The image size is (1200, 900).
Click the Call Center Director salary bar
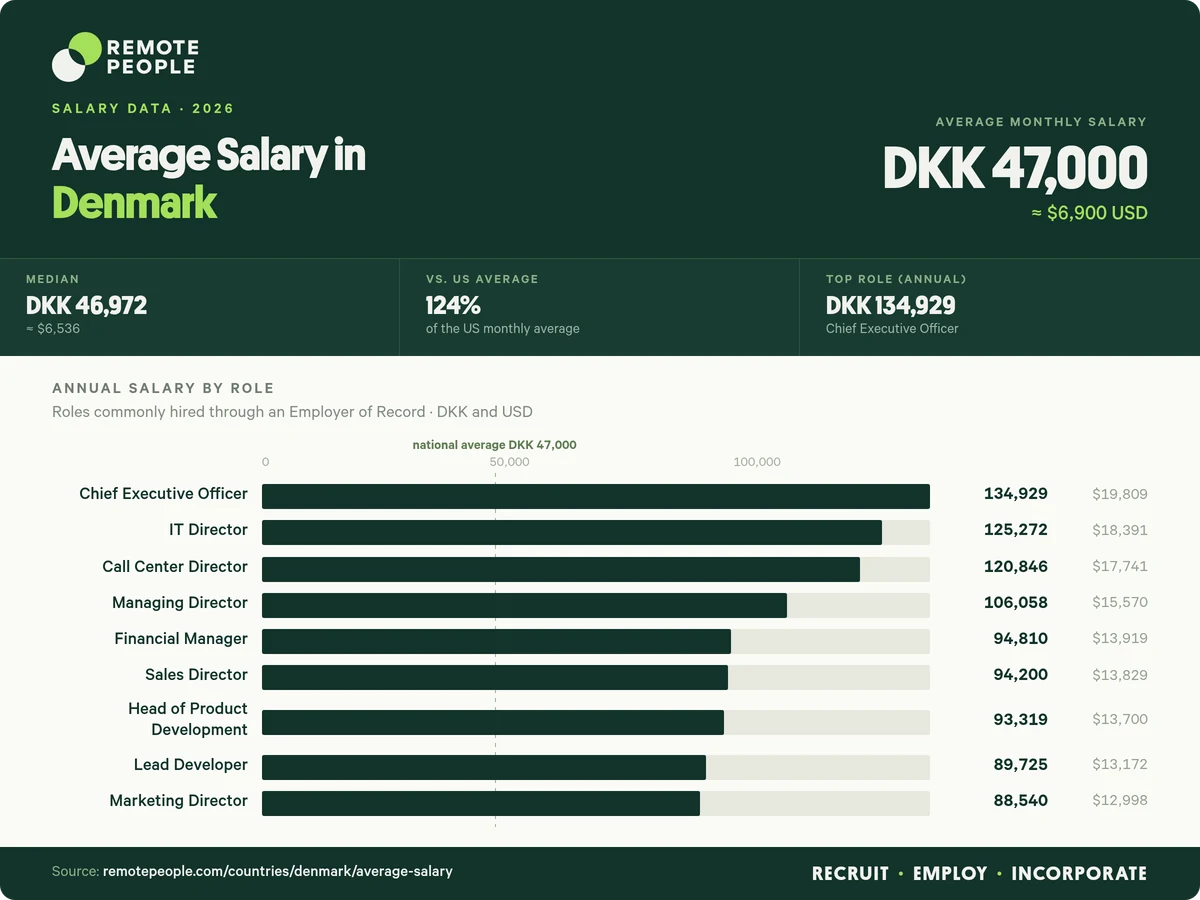561,569
